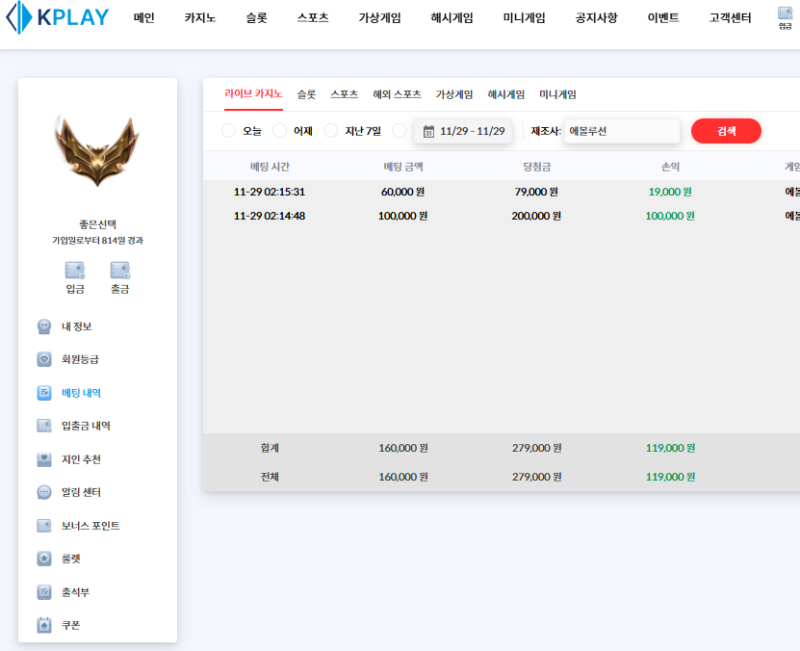Open the 룰렛 sidebar icon
The width and height of the screenshot is (800, 651).
[42, 558]
